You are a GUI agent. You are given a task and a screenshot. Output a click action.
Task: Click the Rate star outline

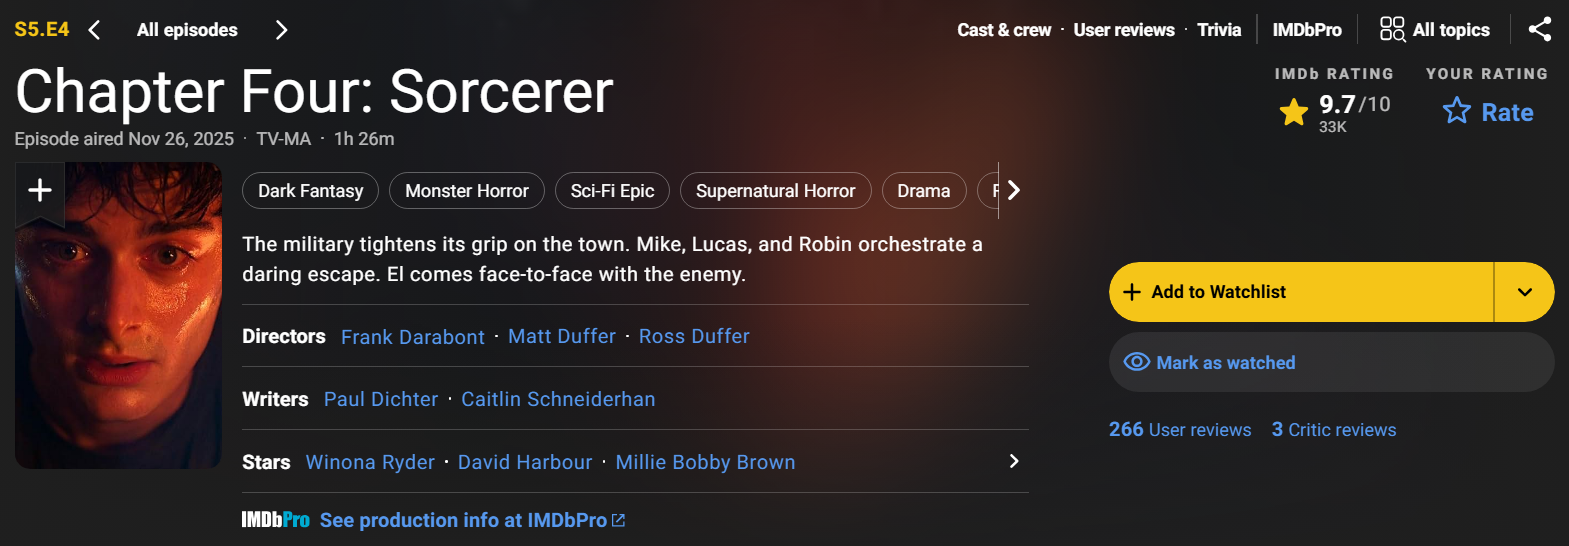click(x=1456, y=111)
